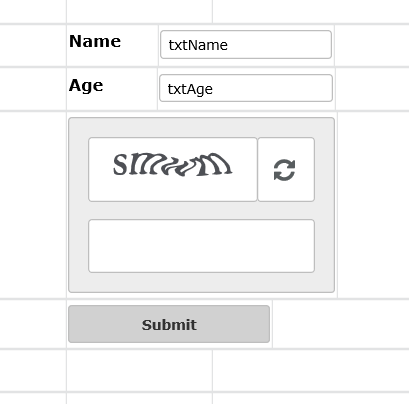Select empty cell left of Name label

pyautogui.click(x=33, y=45)
